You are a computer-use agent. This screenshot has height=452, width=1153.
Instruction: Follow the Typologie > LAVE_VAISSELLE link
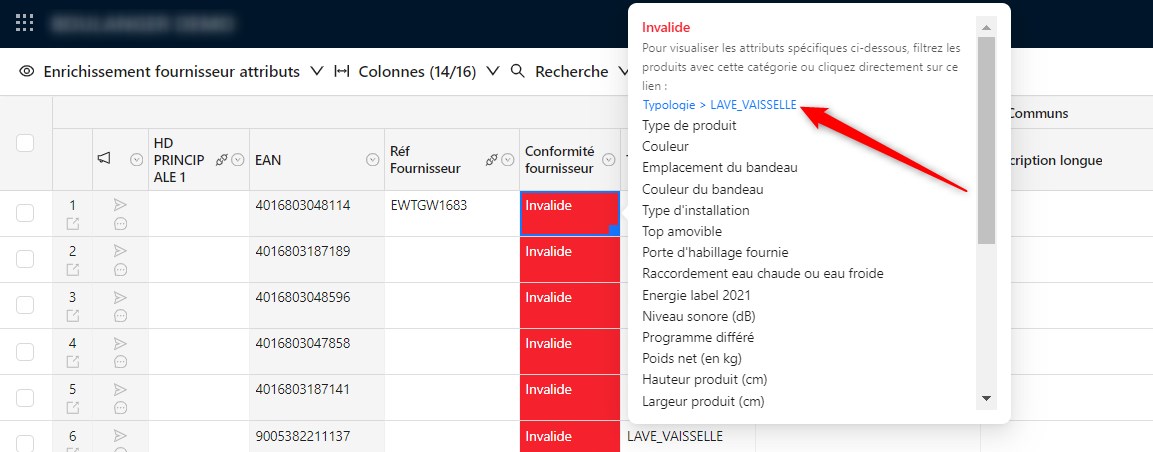pyautogui.click(x=719, y=104)
